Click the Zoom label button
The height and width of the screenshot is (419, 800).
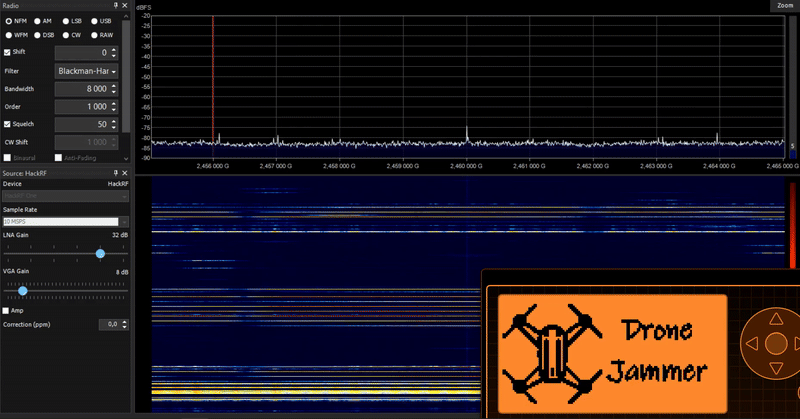click(x=785, y=6)
